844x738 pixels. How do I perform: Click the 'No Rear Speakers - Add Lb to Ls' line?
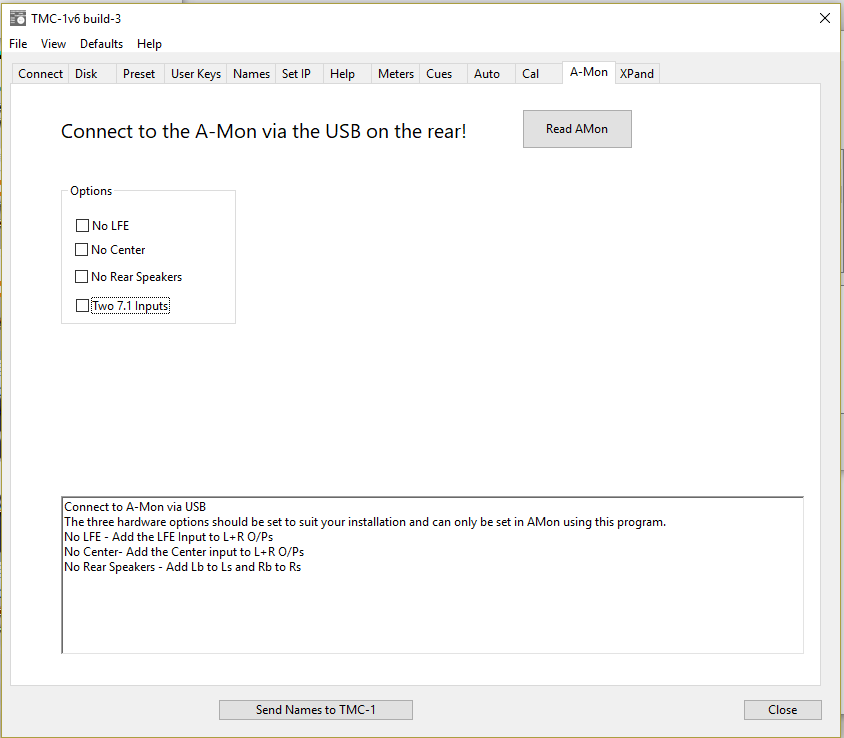[x=182, y=567]
